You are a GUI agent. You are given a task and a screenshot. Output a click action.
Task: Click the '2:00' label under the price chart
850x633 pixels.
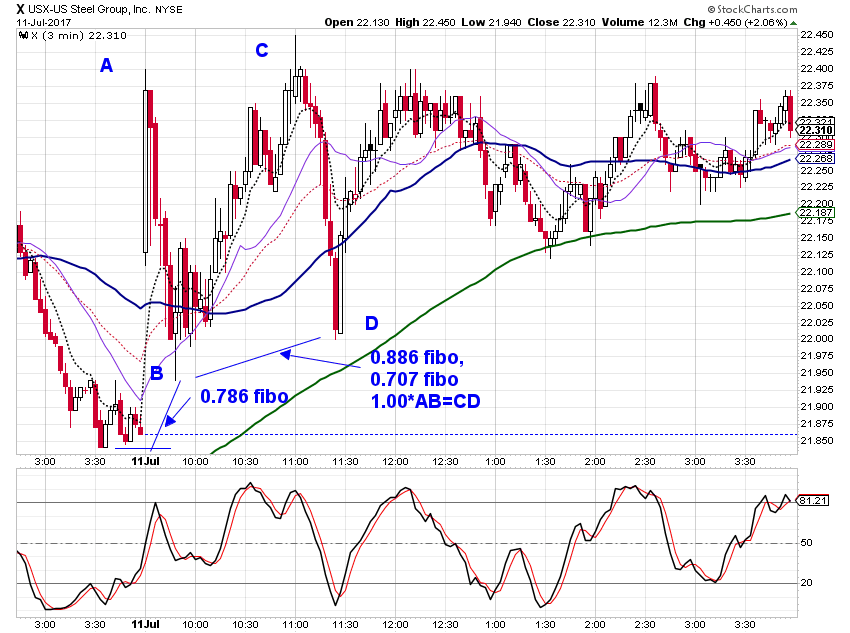point(595,462)
